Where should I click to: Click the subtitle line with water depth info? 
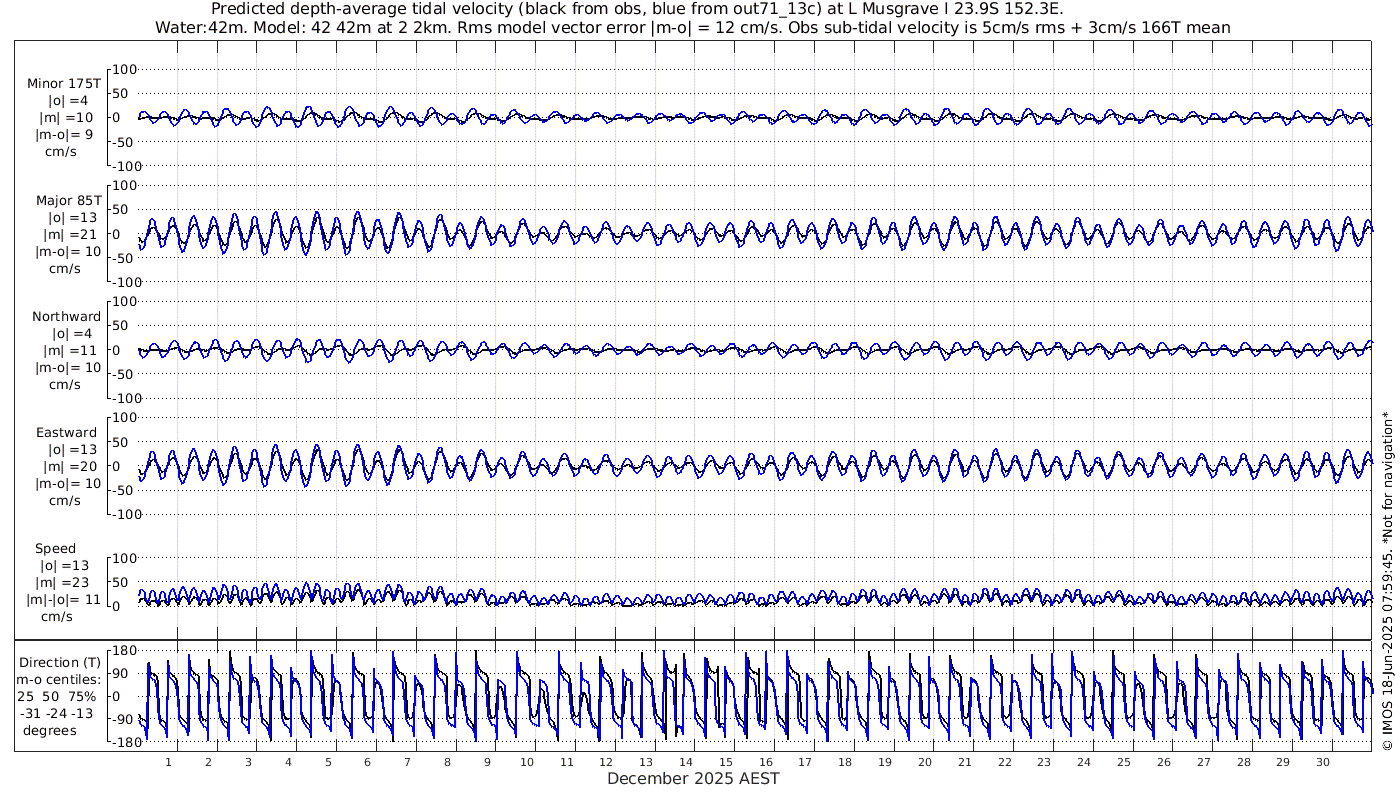pos(692,27)
